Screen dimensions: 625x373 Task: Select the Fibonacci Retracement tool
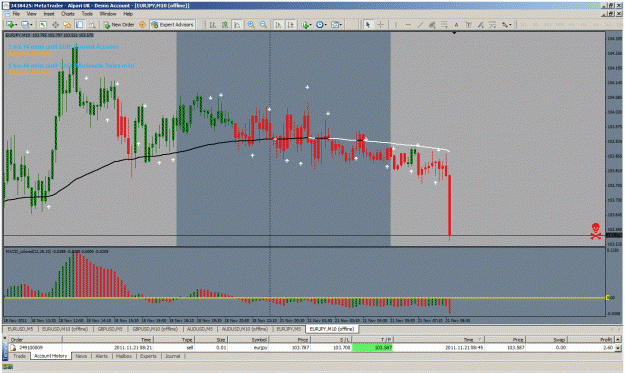point(444,25)
